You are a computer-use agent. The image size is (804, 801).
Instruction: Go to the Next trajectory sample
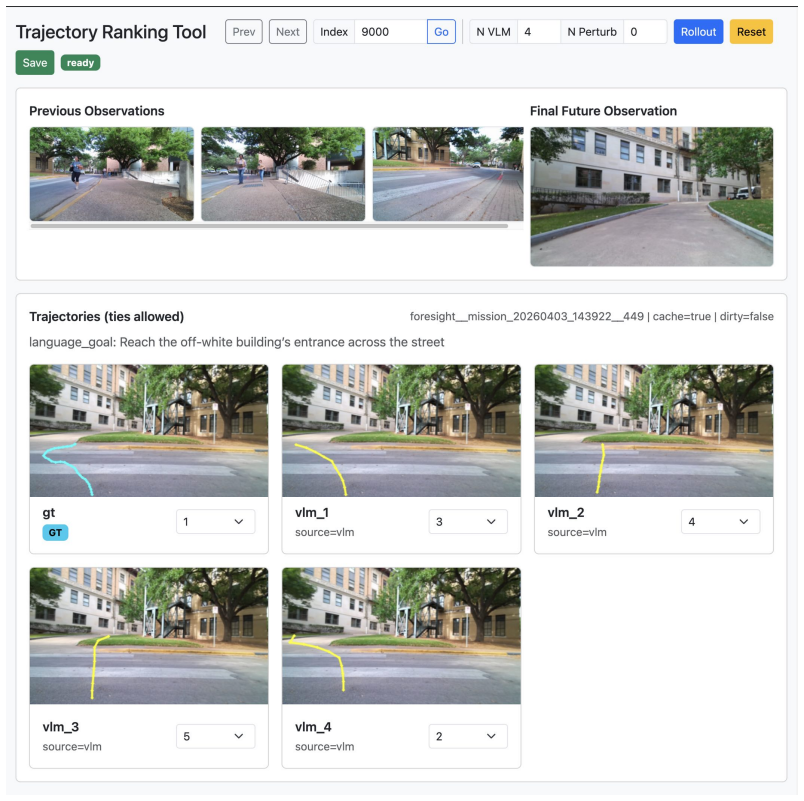pyautogui.click(x=288, y=32)
